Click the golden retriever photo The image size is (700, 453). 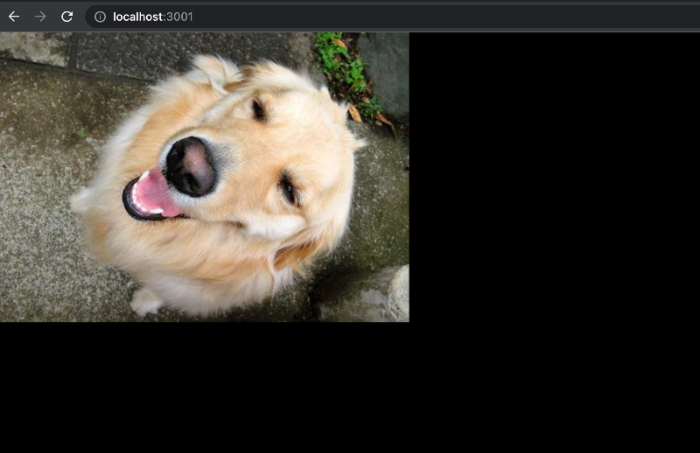pyautogui.click(x=204, y=177)
